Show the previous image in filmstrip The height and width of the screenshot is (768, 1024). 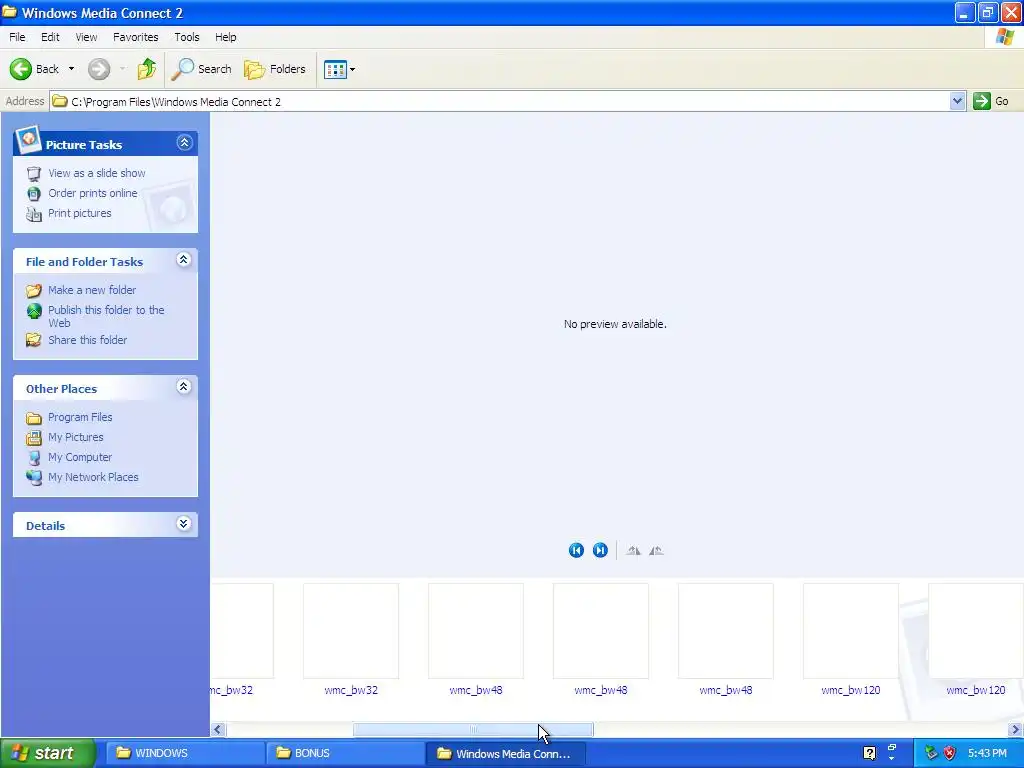[x=576, y=551]
